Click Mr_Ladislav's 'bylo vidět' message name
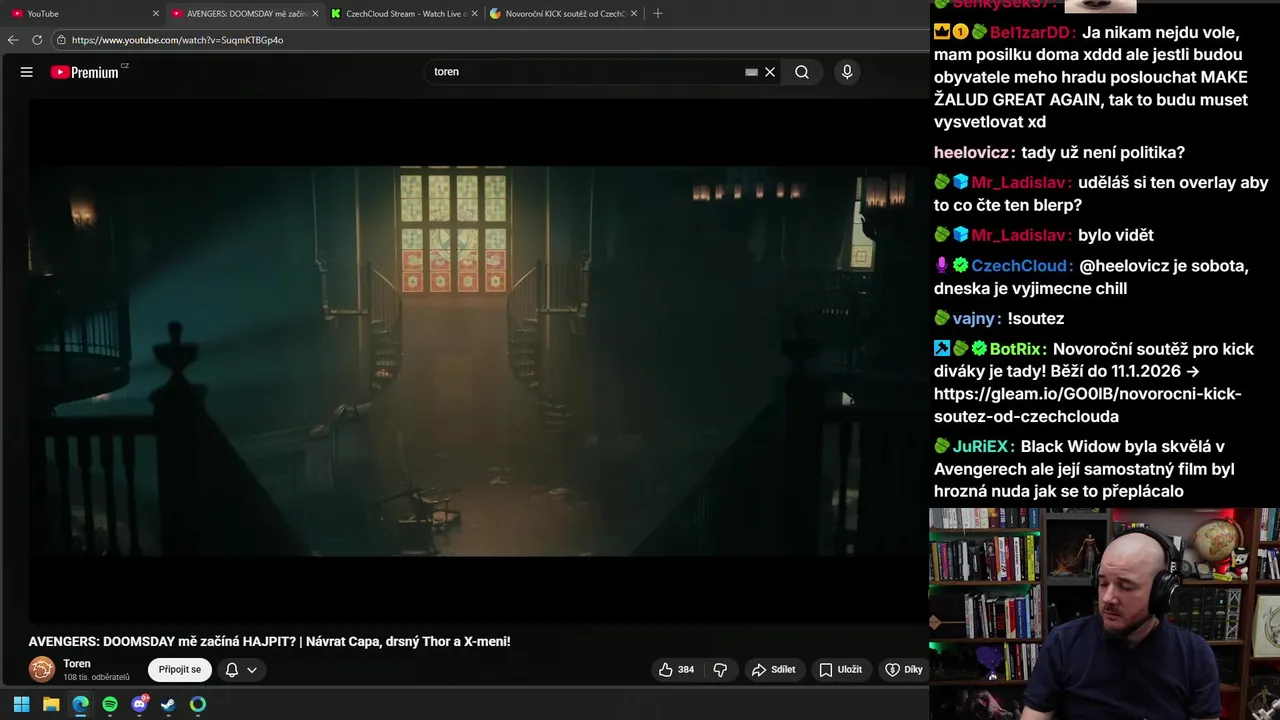 (x=1019, y=236)
